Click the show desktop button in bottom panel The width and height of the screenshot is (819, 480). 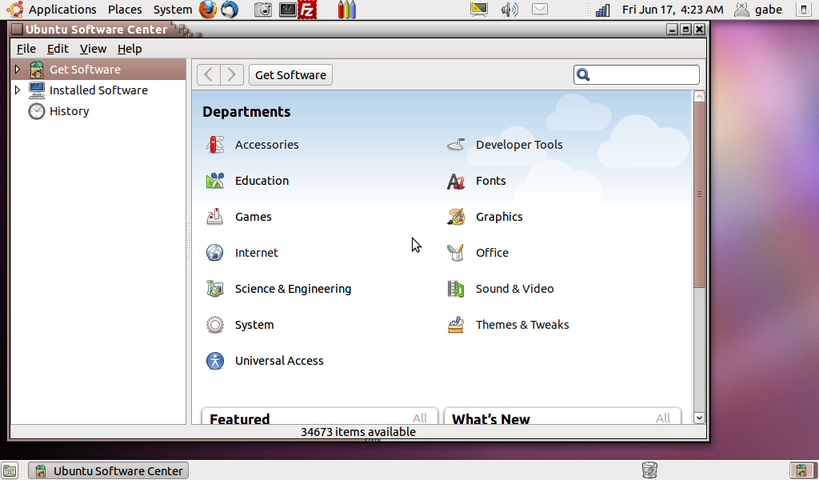pyautogui.click(x=9, y=471)
